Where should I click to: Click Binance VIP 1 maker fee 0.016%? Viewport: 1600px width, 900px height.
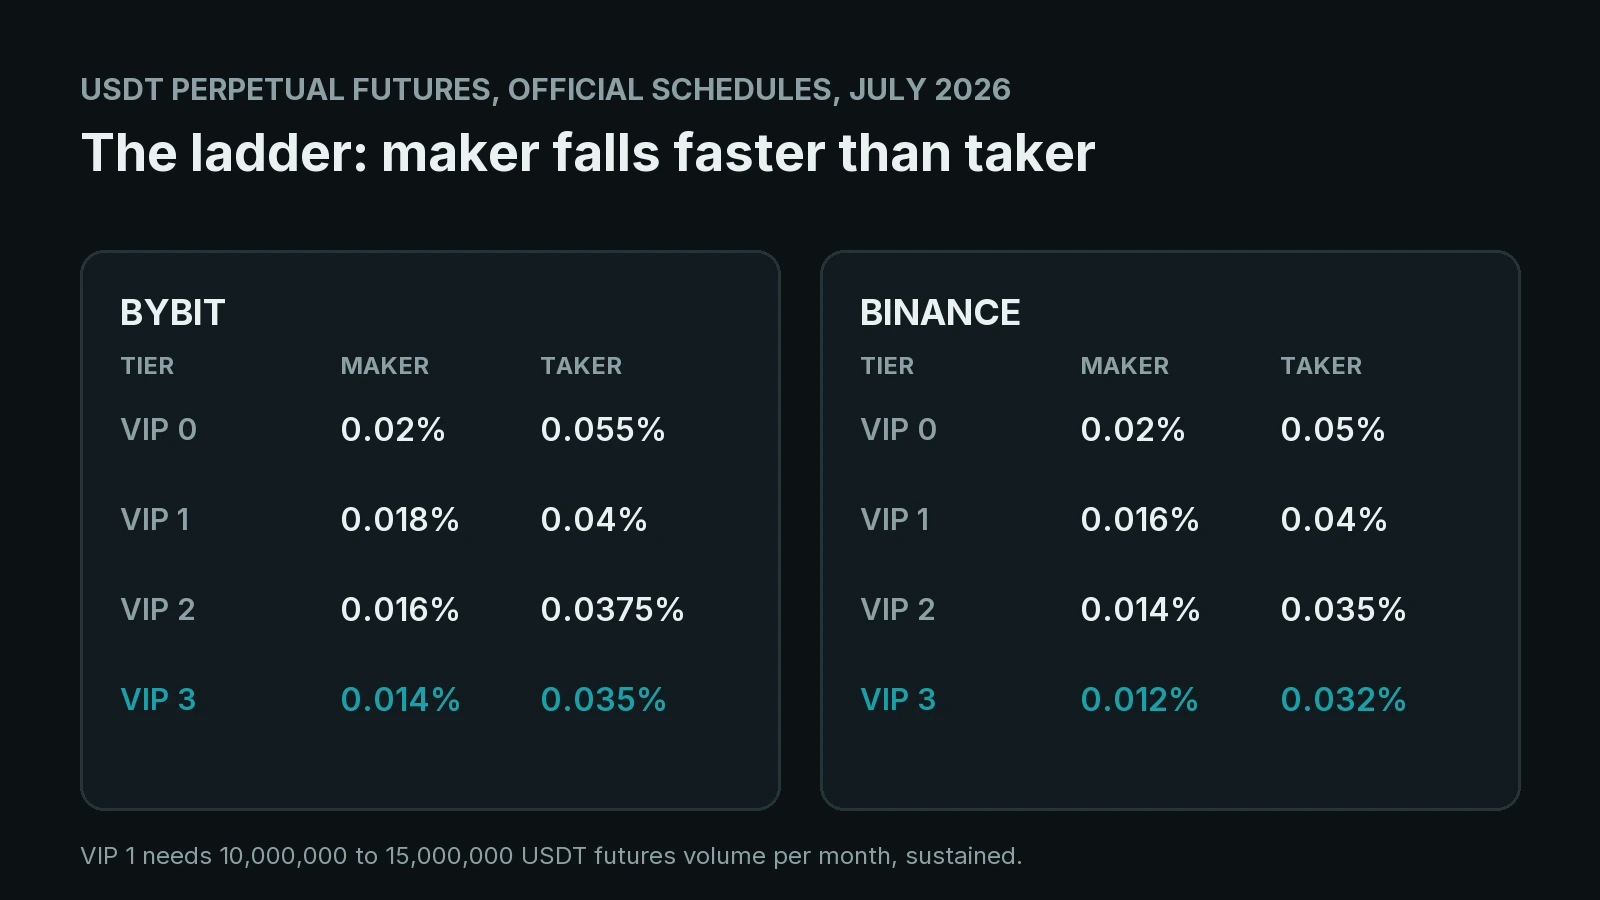1140,520
